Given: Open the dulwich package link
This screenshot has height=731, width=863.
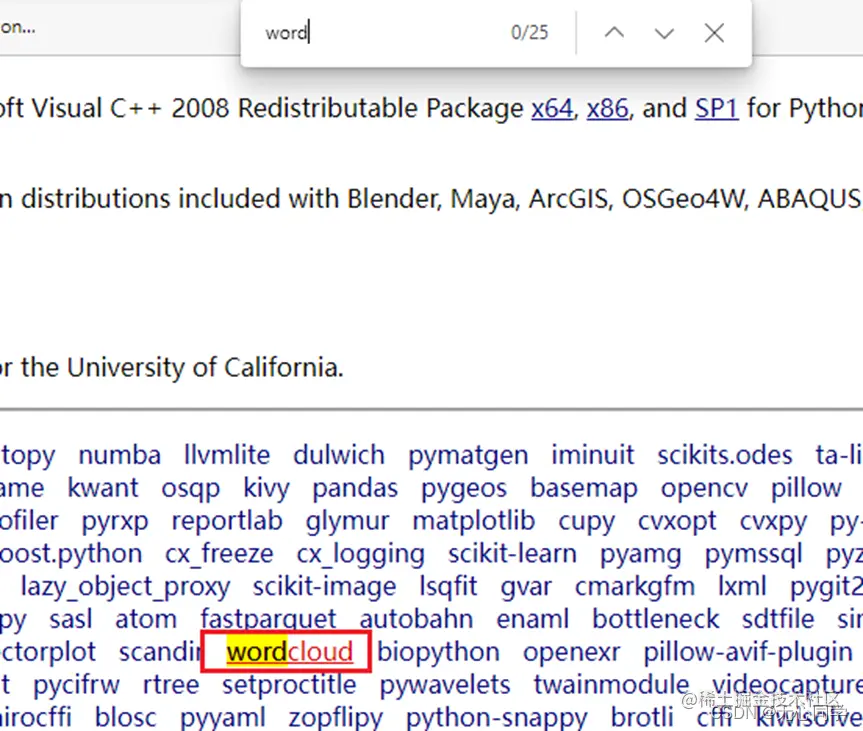Looking at the screenshot, I should click(338, 455).
